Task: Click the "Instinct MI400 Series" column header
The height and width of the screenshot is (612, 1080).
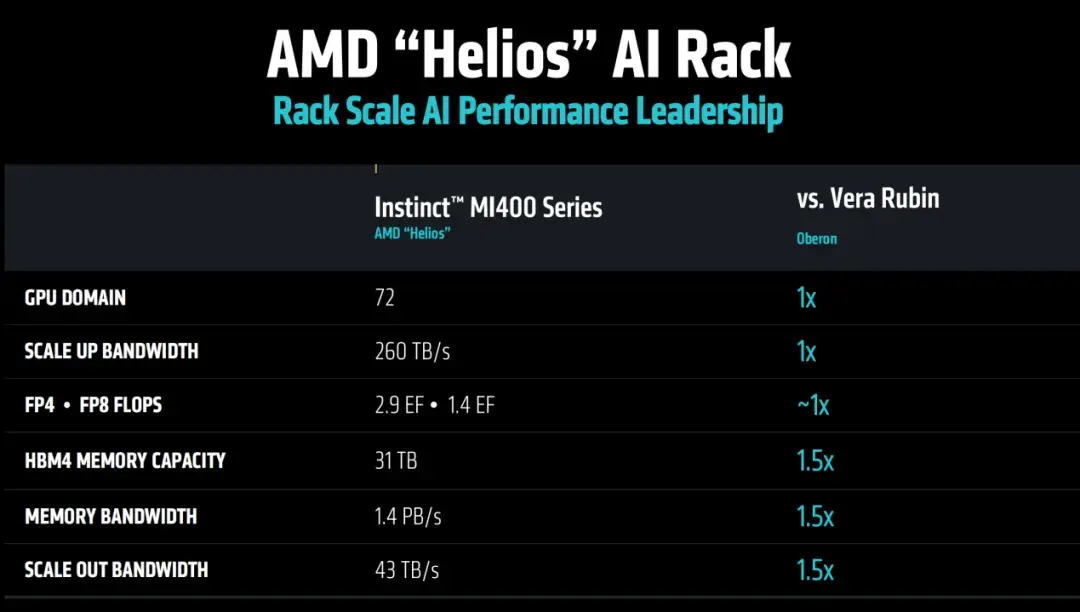Action: (488, 207)
